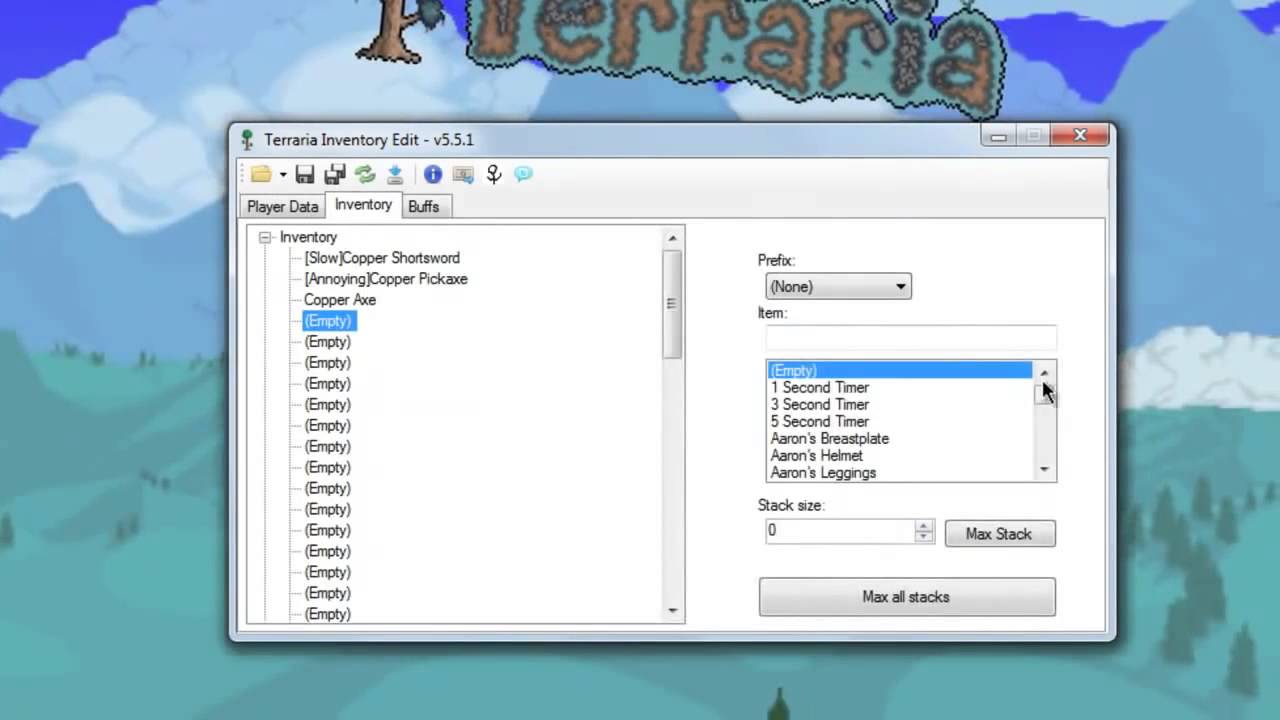Click the blue download arrow toolbar icon
This screenshot has height=720, width=1280.
point(395,175)
